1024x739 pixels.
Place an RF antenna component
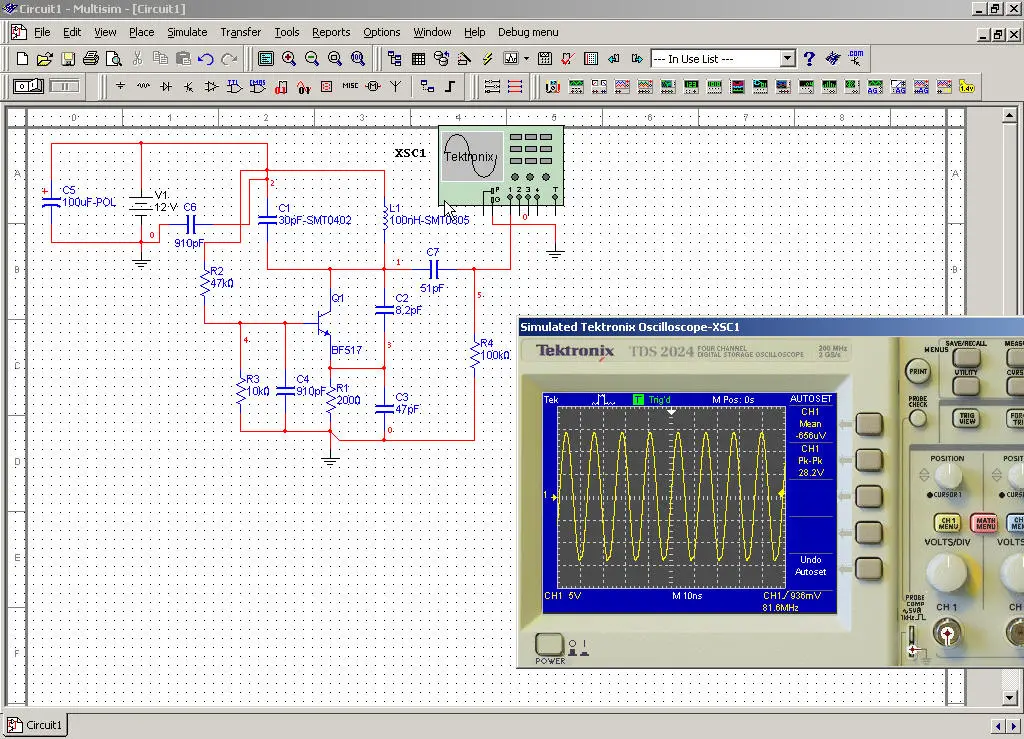396,86
